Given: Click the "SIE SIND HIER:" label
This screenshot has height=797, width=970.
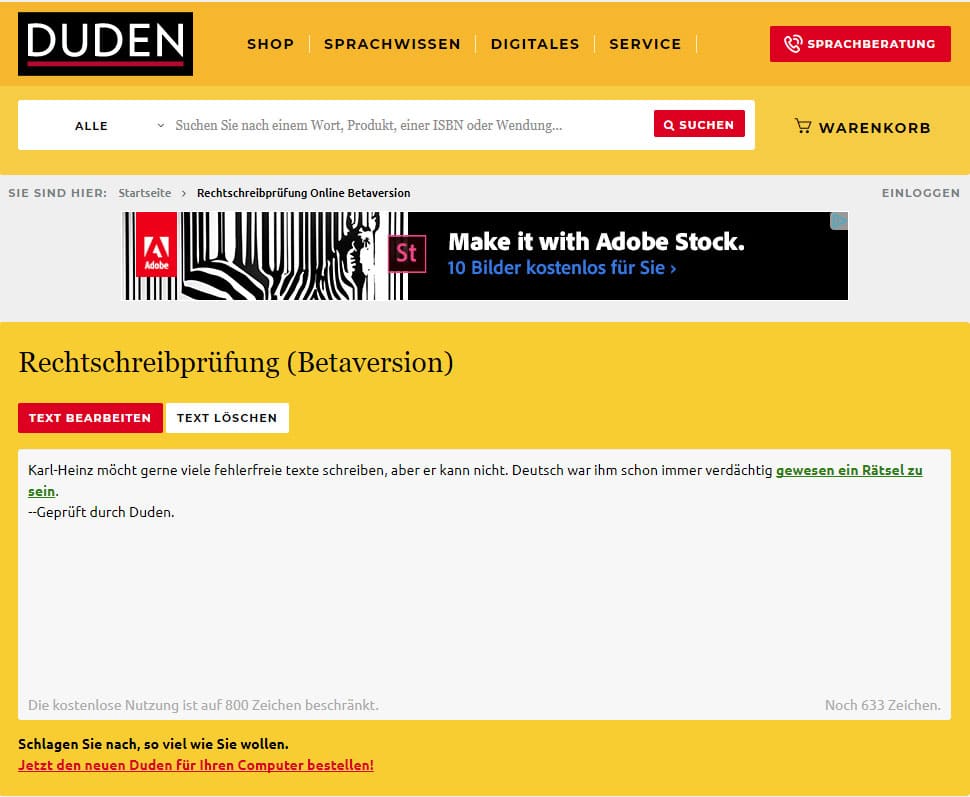Looking at the screenshot, I should 58,193.
